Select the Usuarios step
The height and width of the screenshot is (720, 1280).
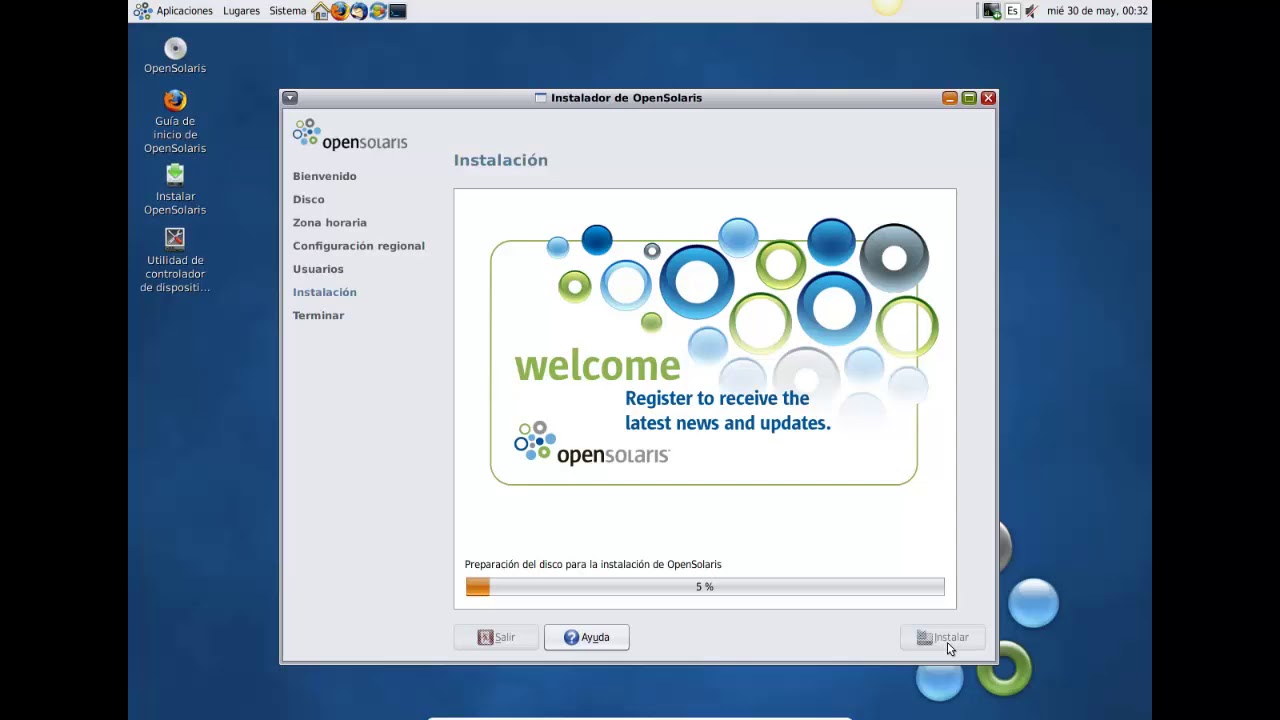318,269
